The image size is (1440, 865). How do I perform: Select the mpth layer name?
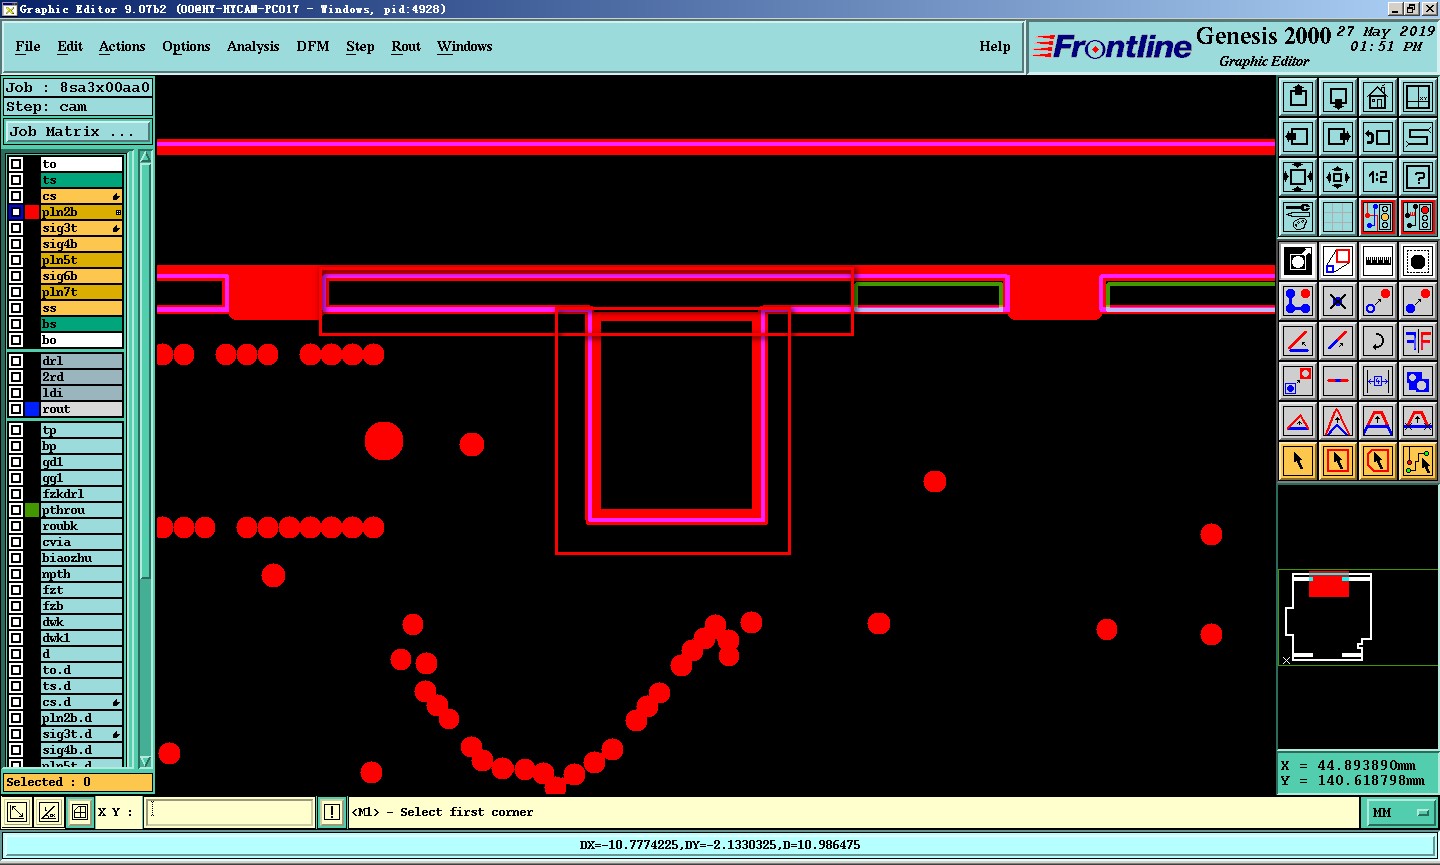[81, 574]
